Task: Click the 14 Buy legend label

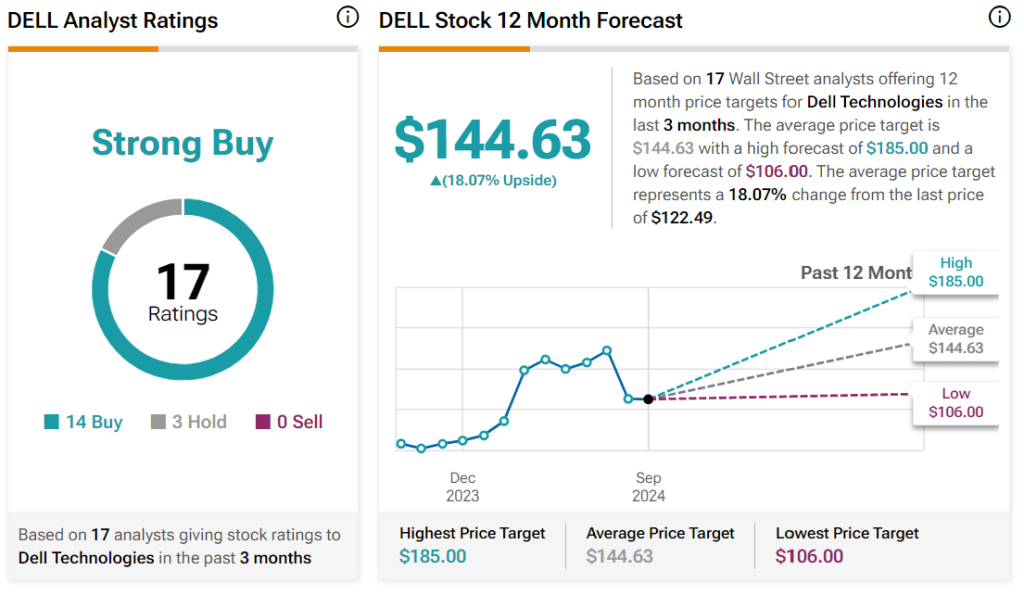Action: point(94,422)
